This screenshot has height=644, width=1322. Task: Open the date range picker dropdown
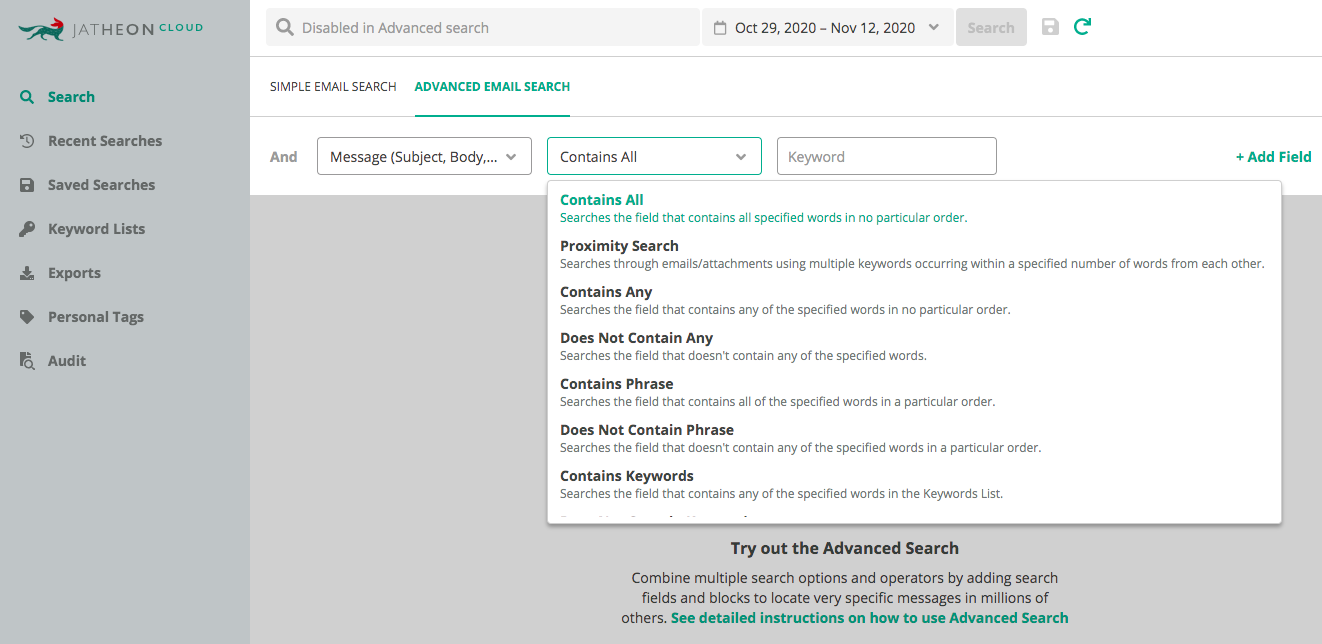click(x=826, y=28)
